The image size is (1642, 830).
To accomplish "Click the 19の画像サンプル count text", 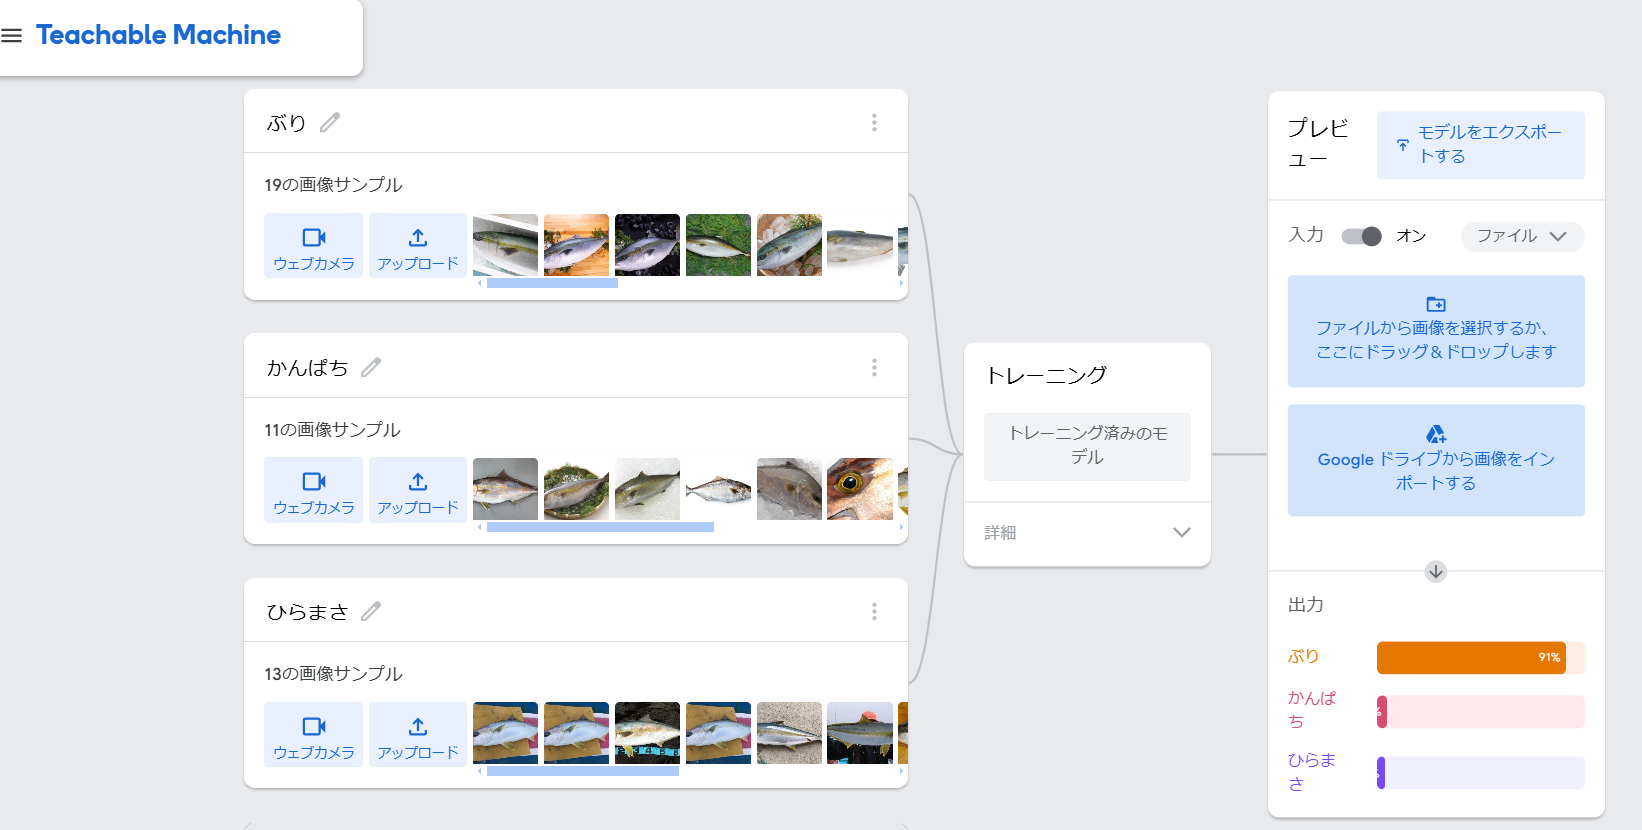I will coord(333,185).
